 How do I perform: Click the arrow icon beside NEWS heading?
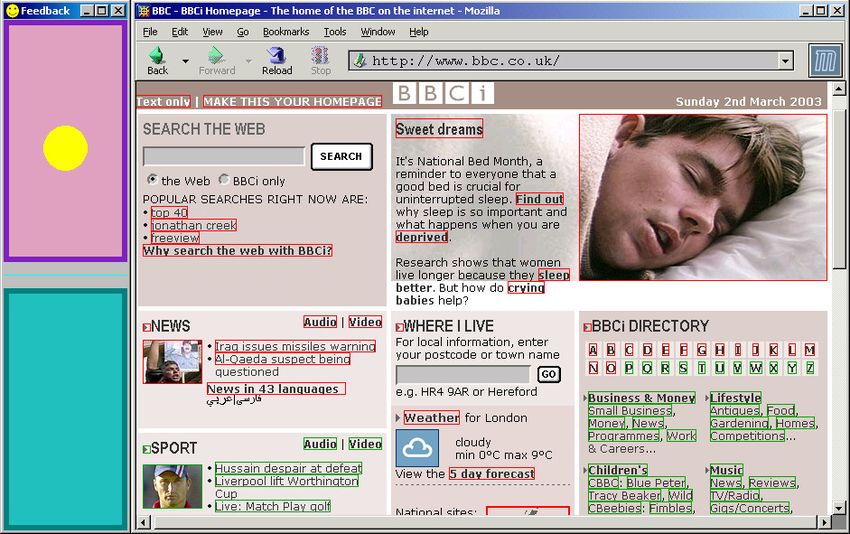(x=146, y=327)
